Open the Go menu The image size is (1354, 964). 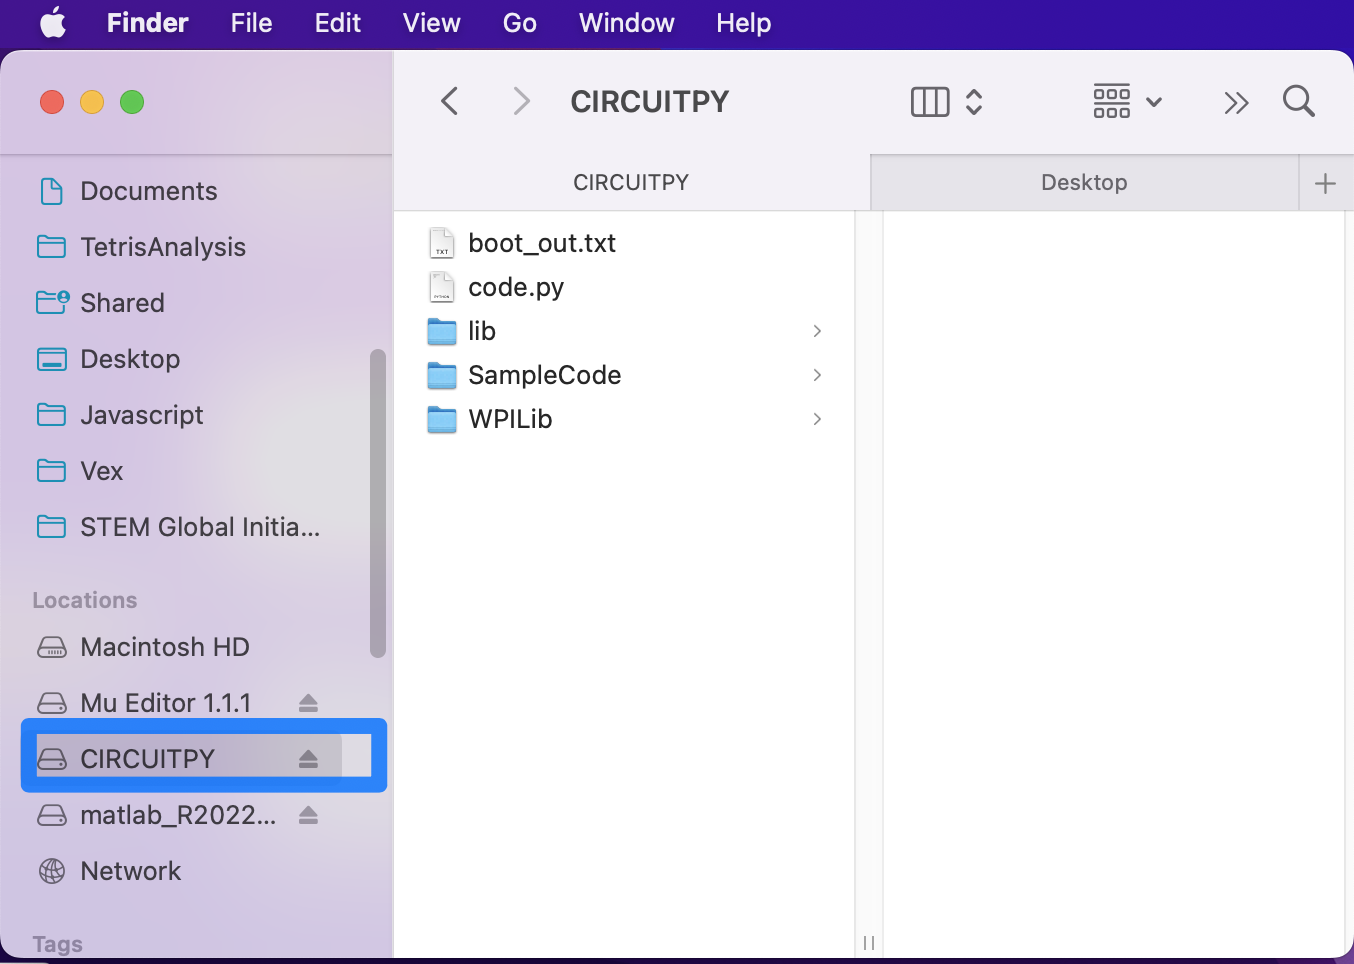tap(519, 23)
